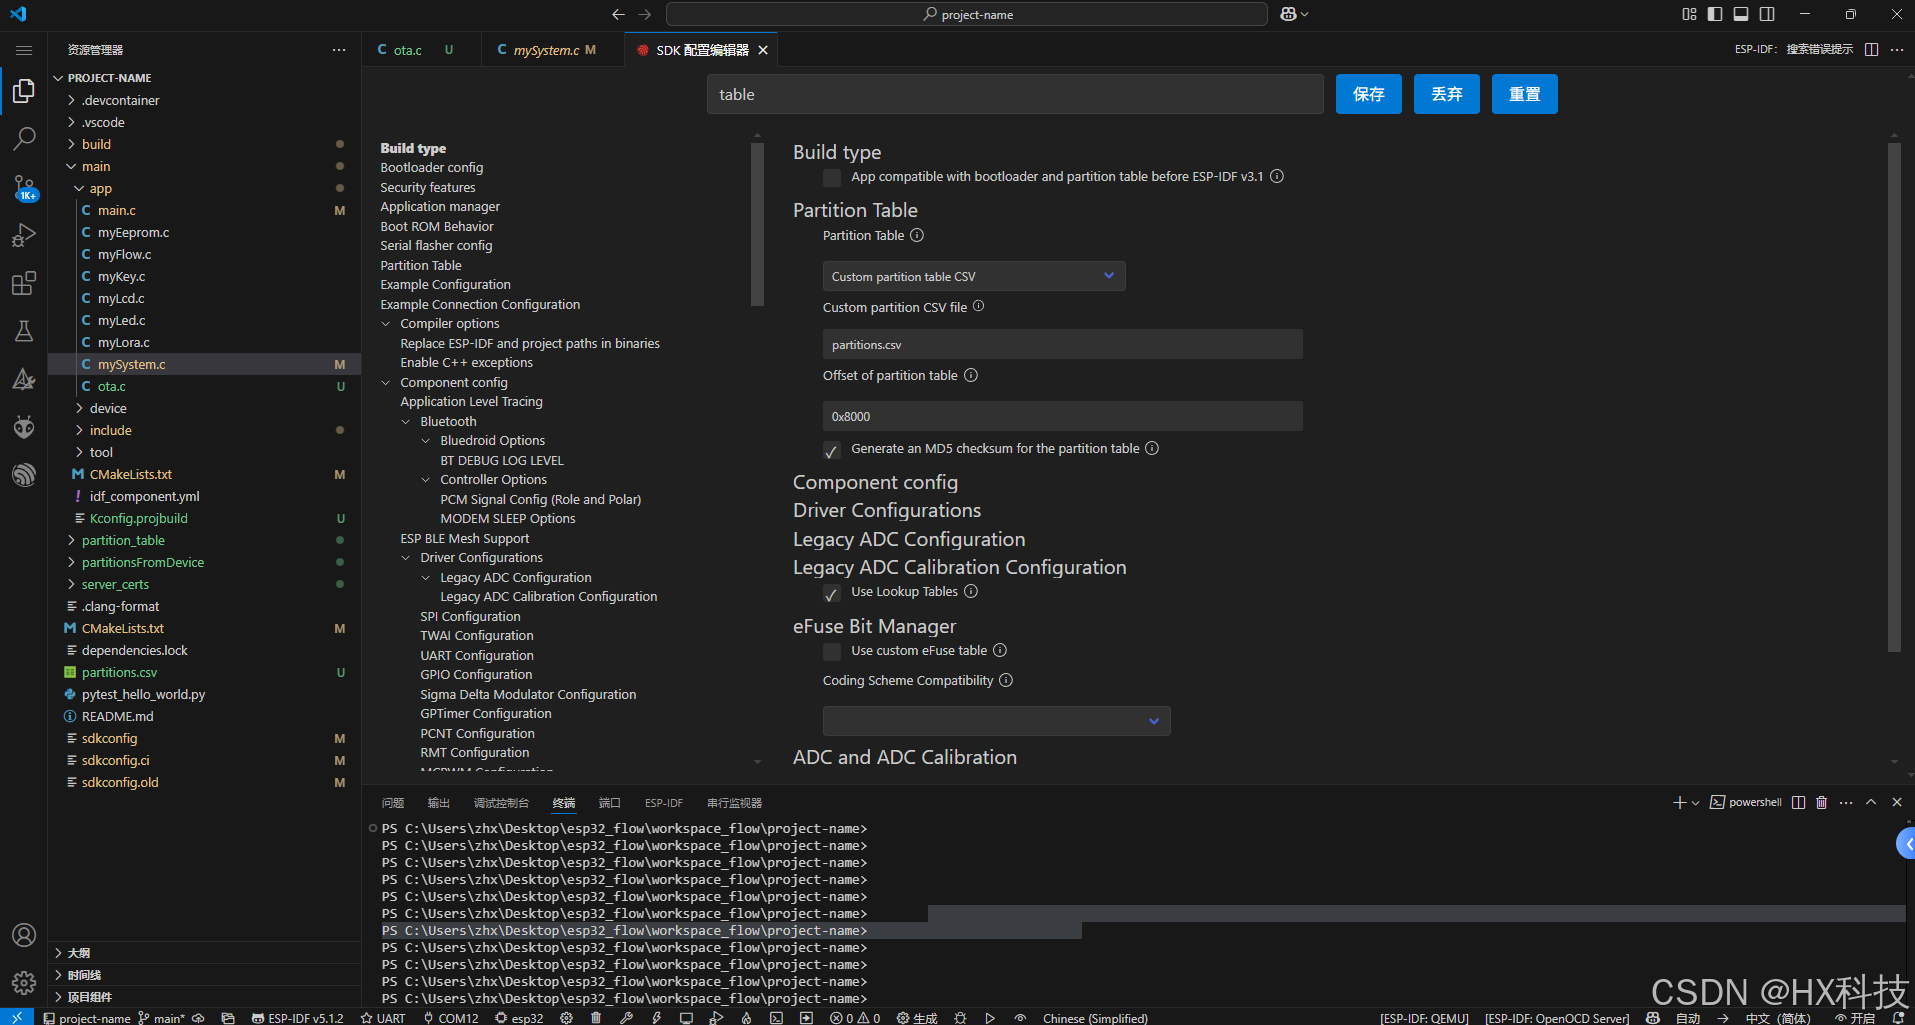Image resolution: width=1915 pixels, height=1025 pixels.
Task: Click the esp32 target in status bar
Action: point(519,1018)
